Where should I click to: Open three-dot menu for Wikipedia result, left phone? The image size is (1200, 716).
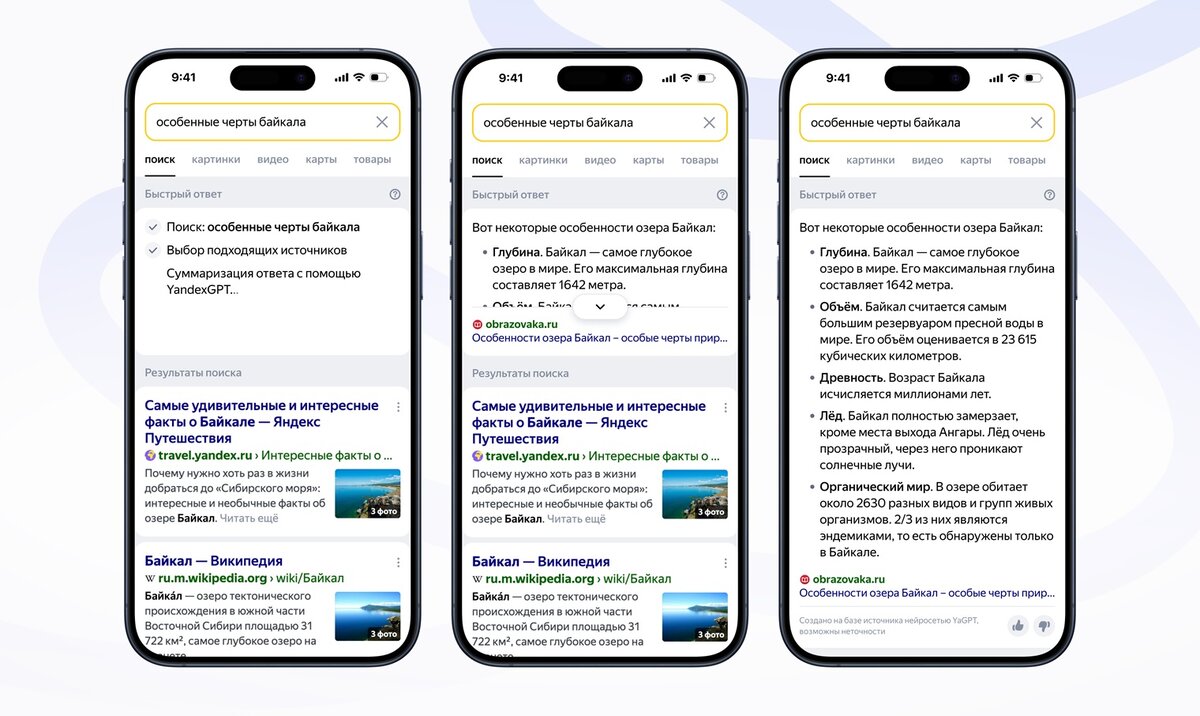[398, 562]
